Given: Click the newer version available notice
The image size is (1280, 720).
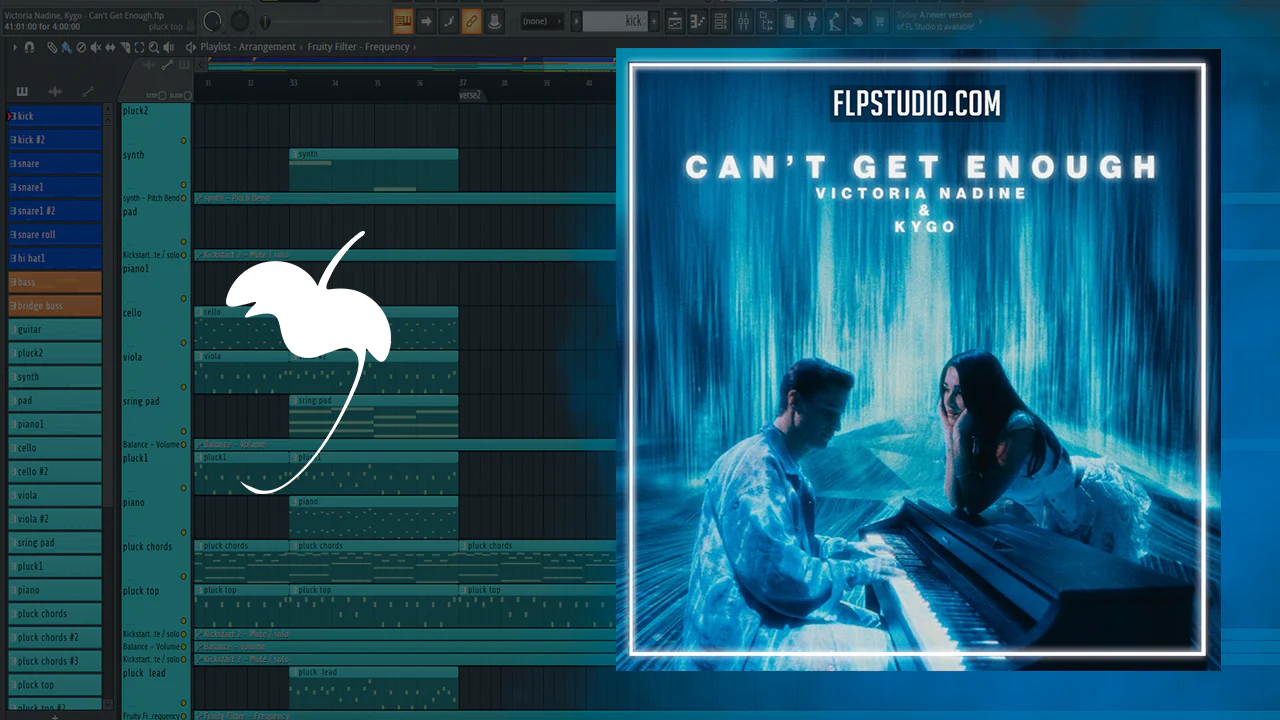Looking at the screenshot, I should tap(934, 21).
